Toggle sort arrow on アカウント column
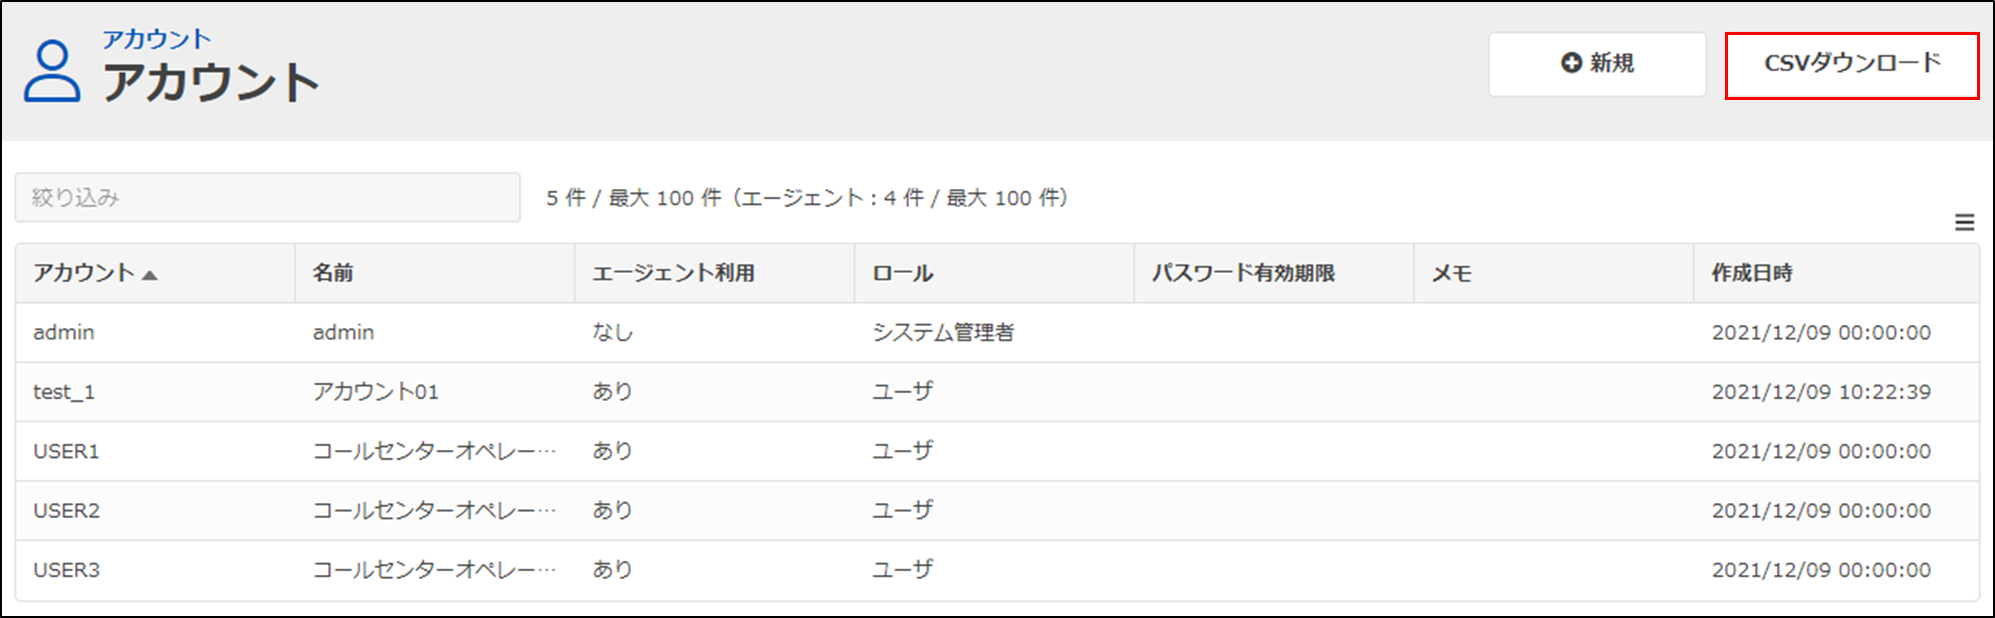 (x=150, y=275)
